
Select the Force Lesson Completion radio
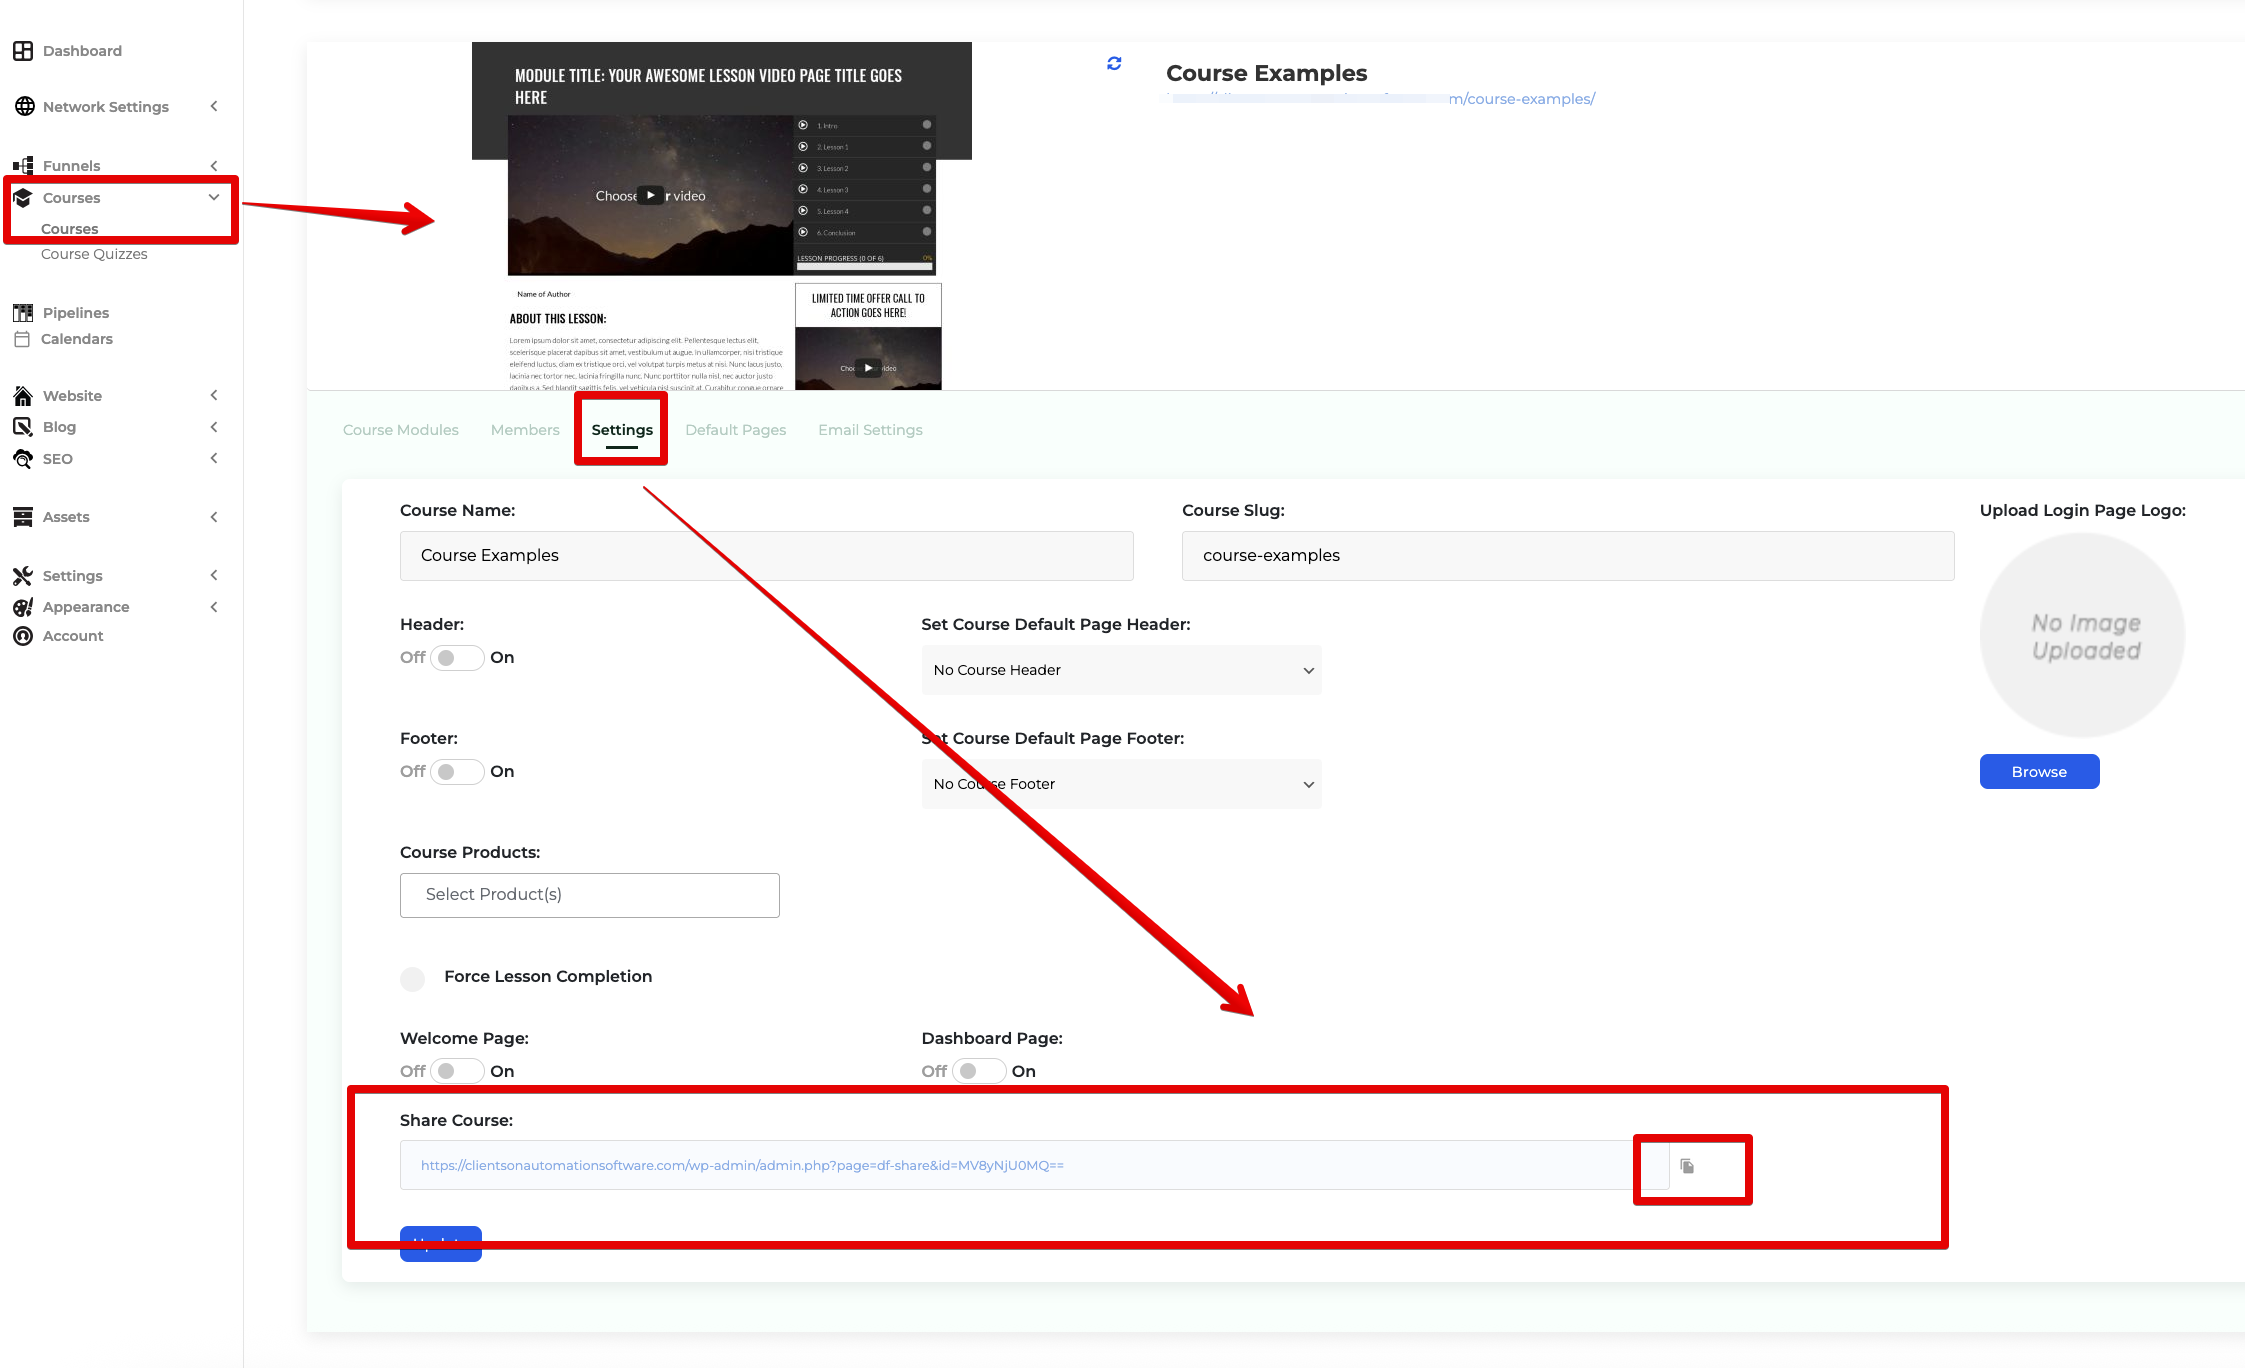(412, 978)
